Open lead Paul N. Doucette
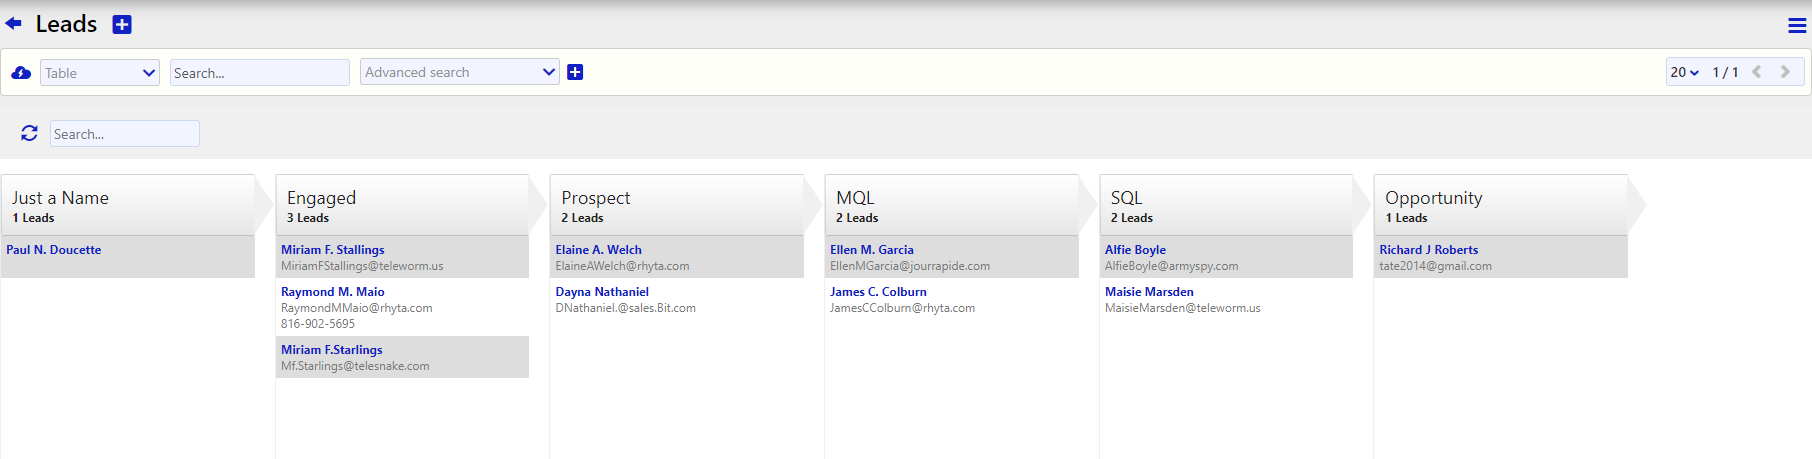Image resolution: width=1812 pixels, height=459 pixels. [54, 250]
